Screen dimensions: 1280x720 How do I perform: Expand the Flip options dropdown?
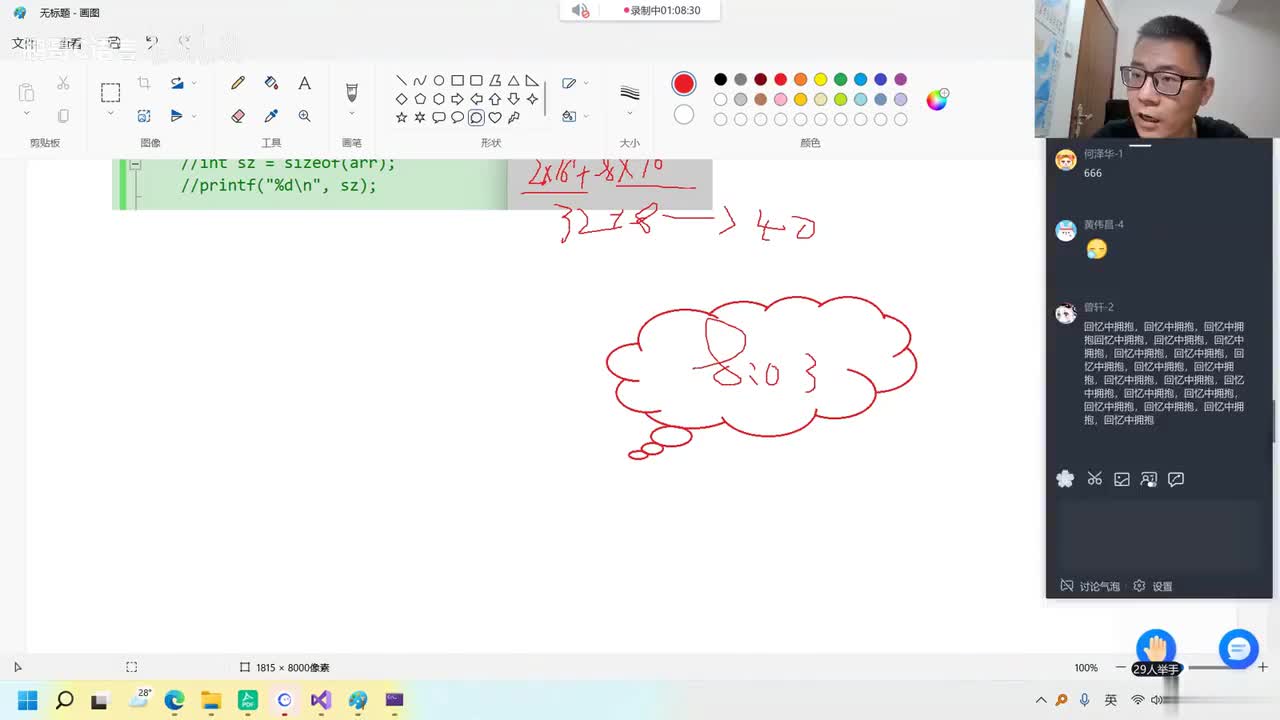click(194, 116)
